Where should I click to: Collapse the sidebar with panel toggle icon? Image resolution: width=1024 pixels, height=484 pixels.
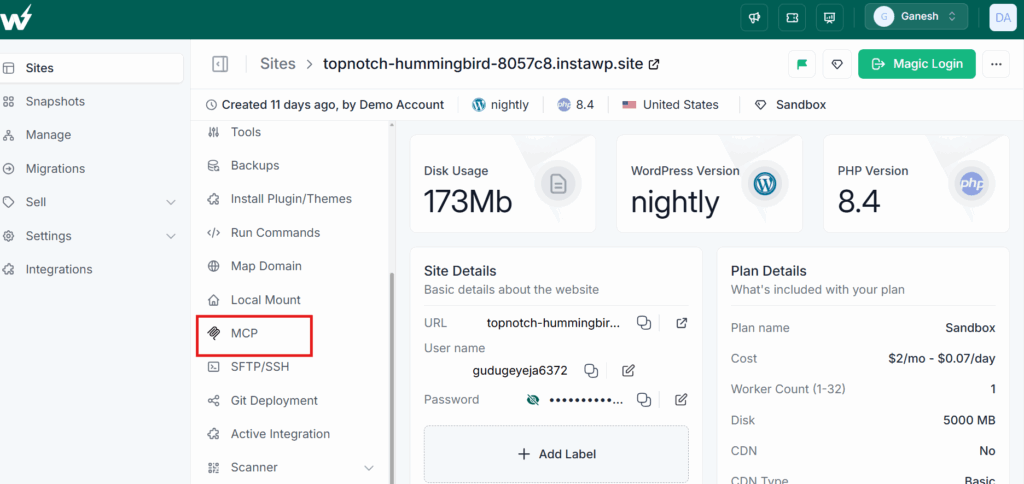coord(220,64)
